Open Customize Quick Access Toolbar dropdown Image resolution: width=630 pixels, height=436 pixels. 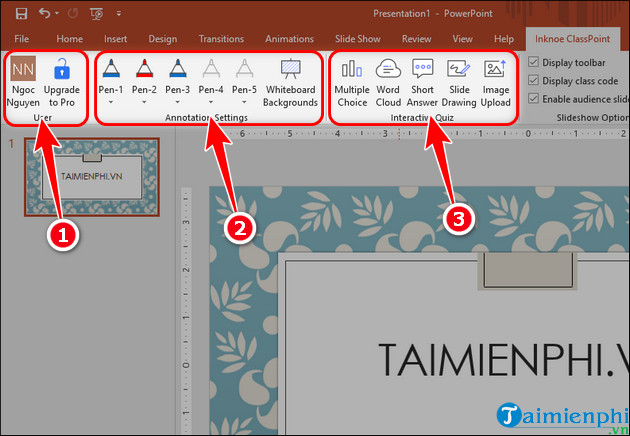pyautogui.click(x=119, y=13)
